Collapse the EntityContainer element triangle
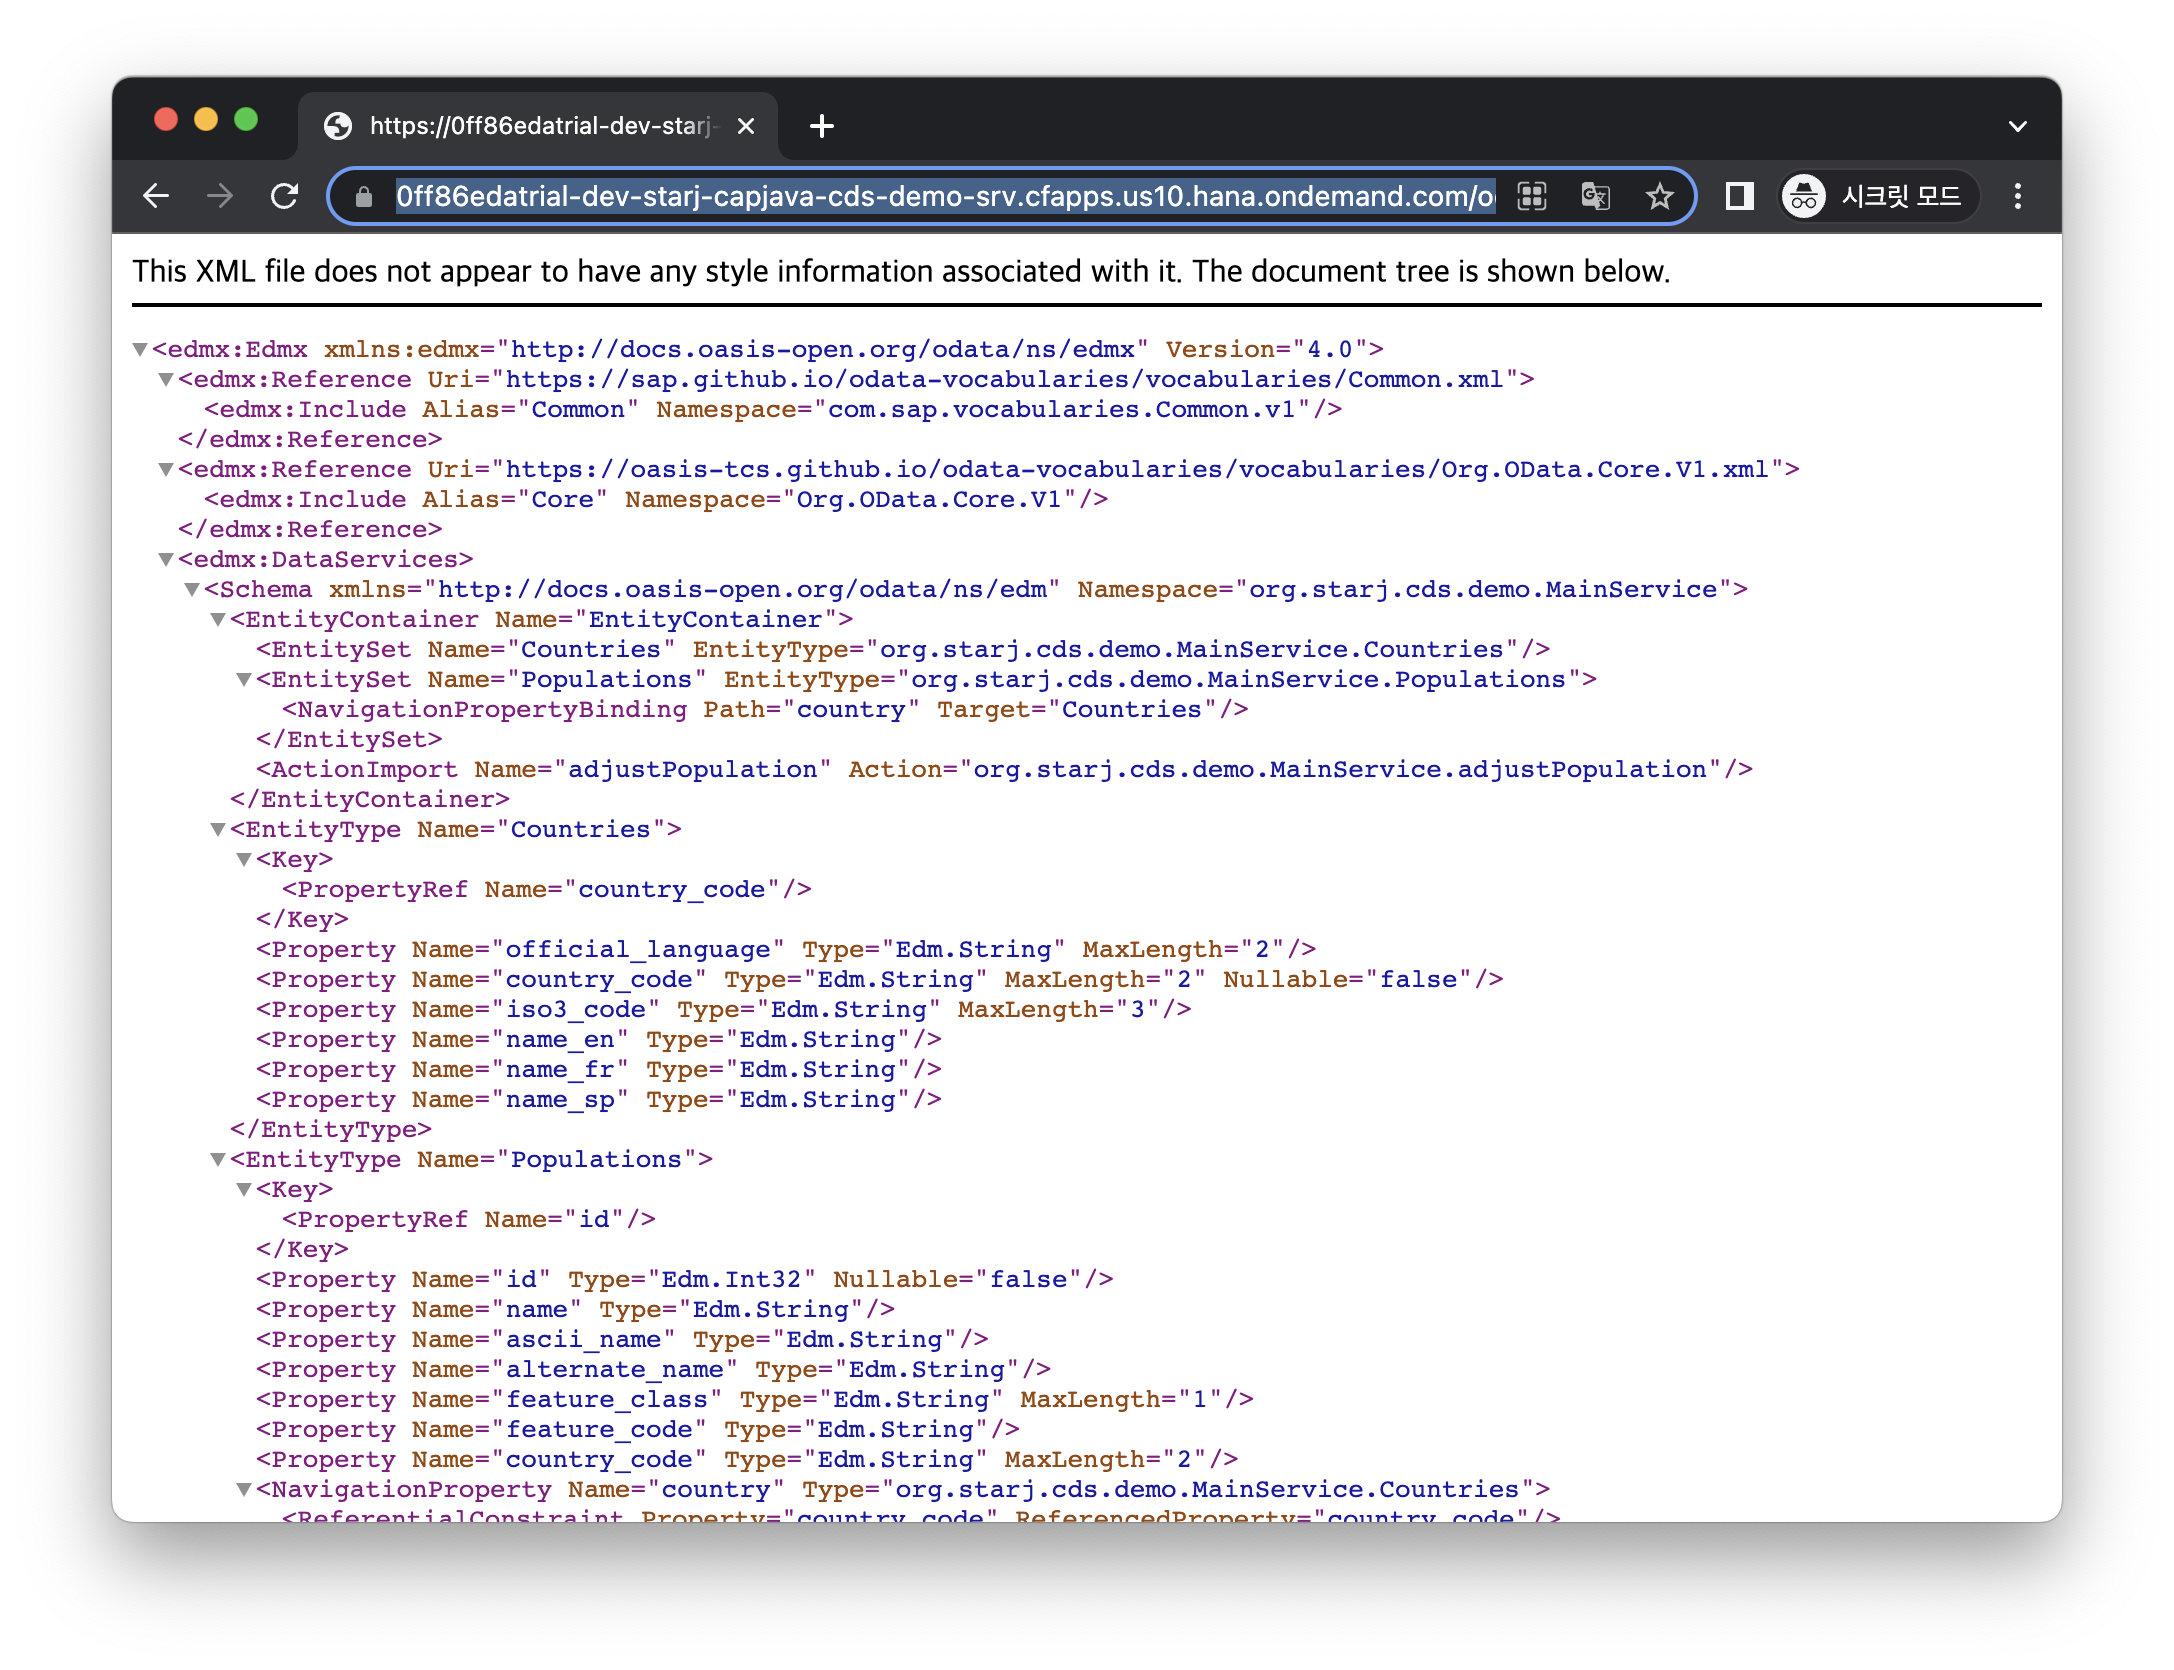2174x1670 pixels. click(218, 619)
